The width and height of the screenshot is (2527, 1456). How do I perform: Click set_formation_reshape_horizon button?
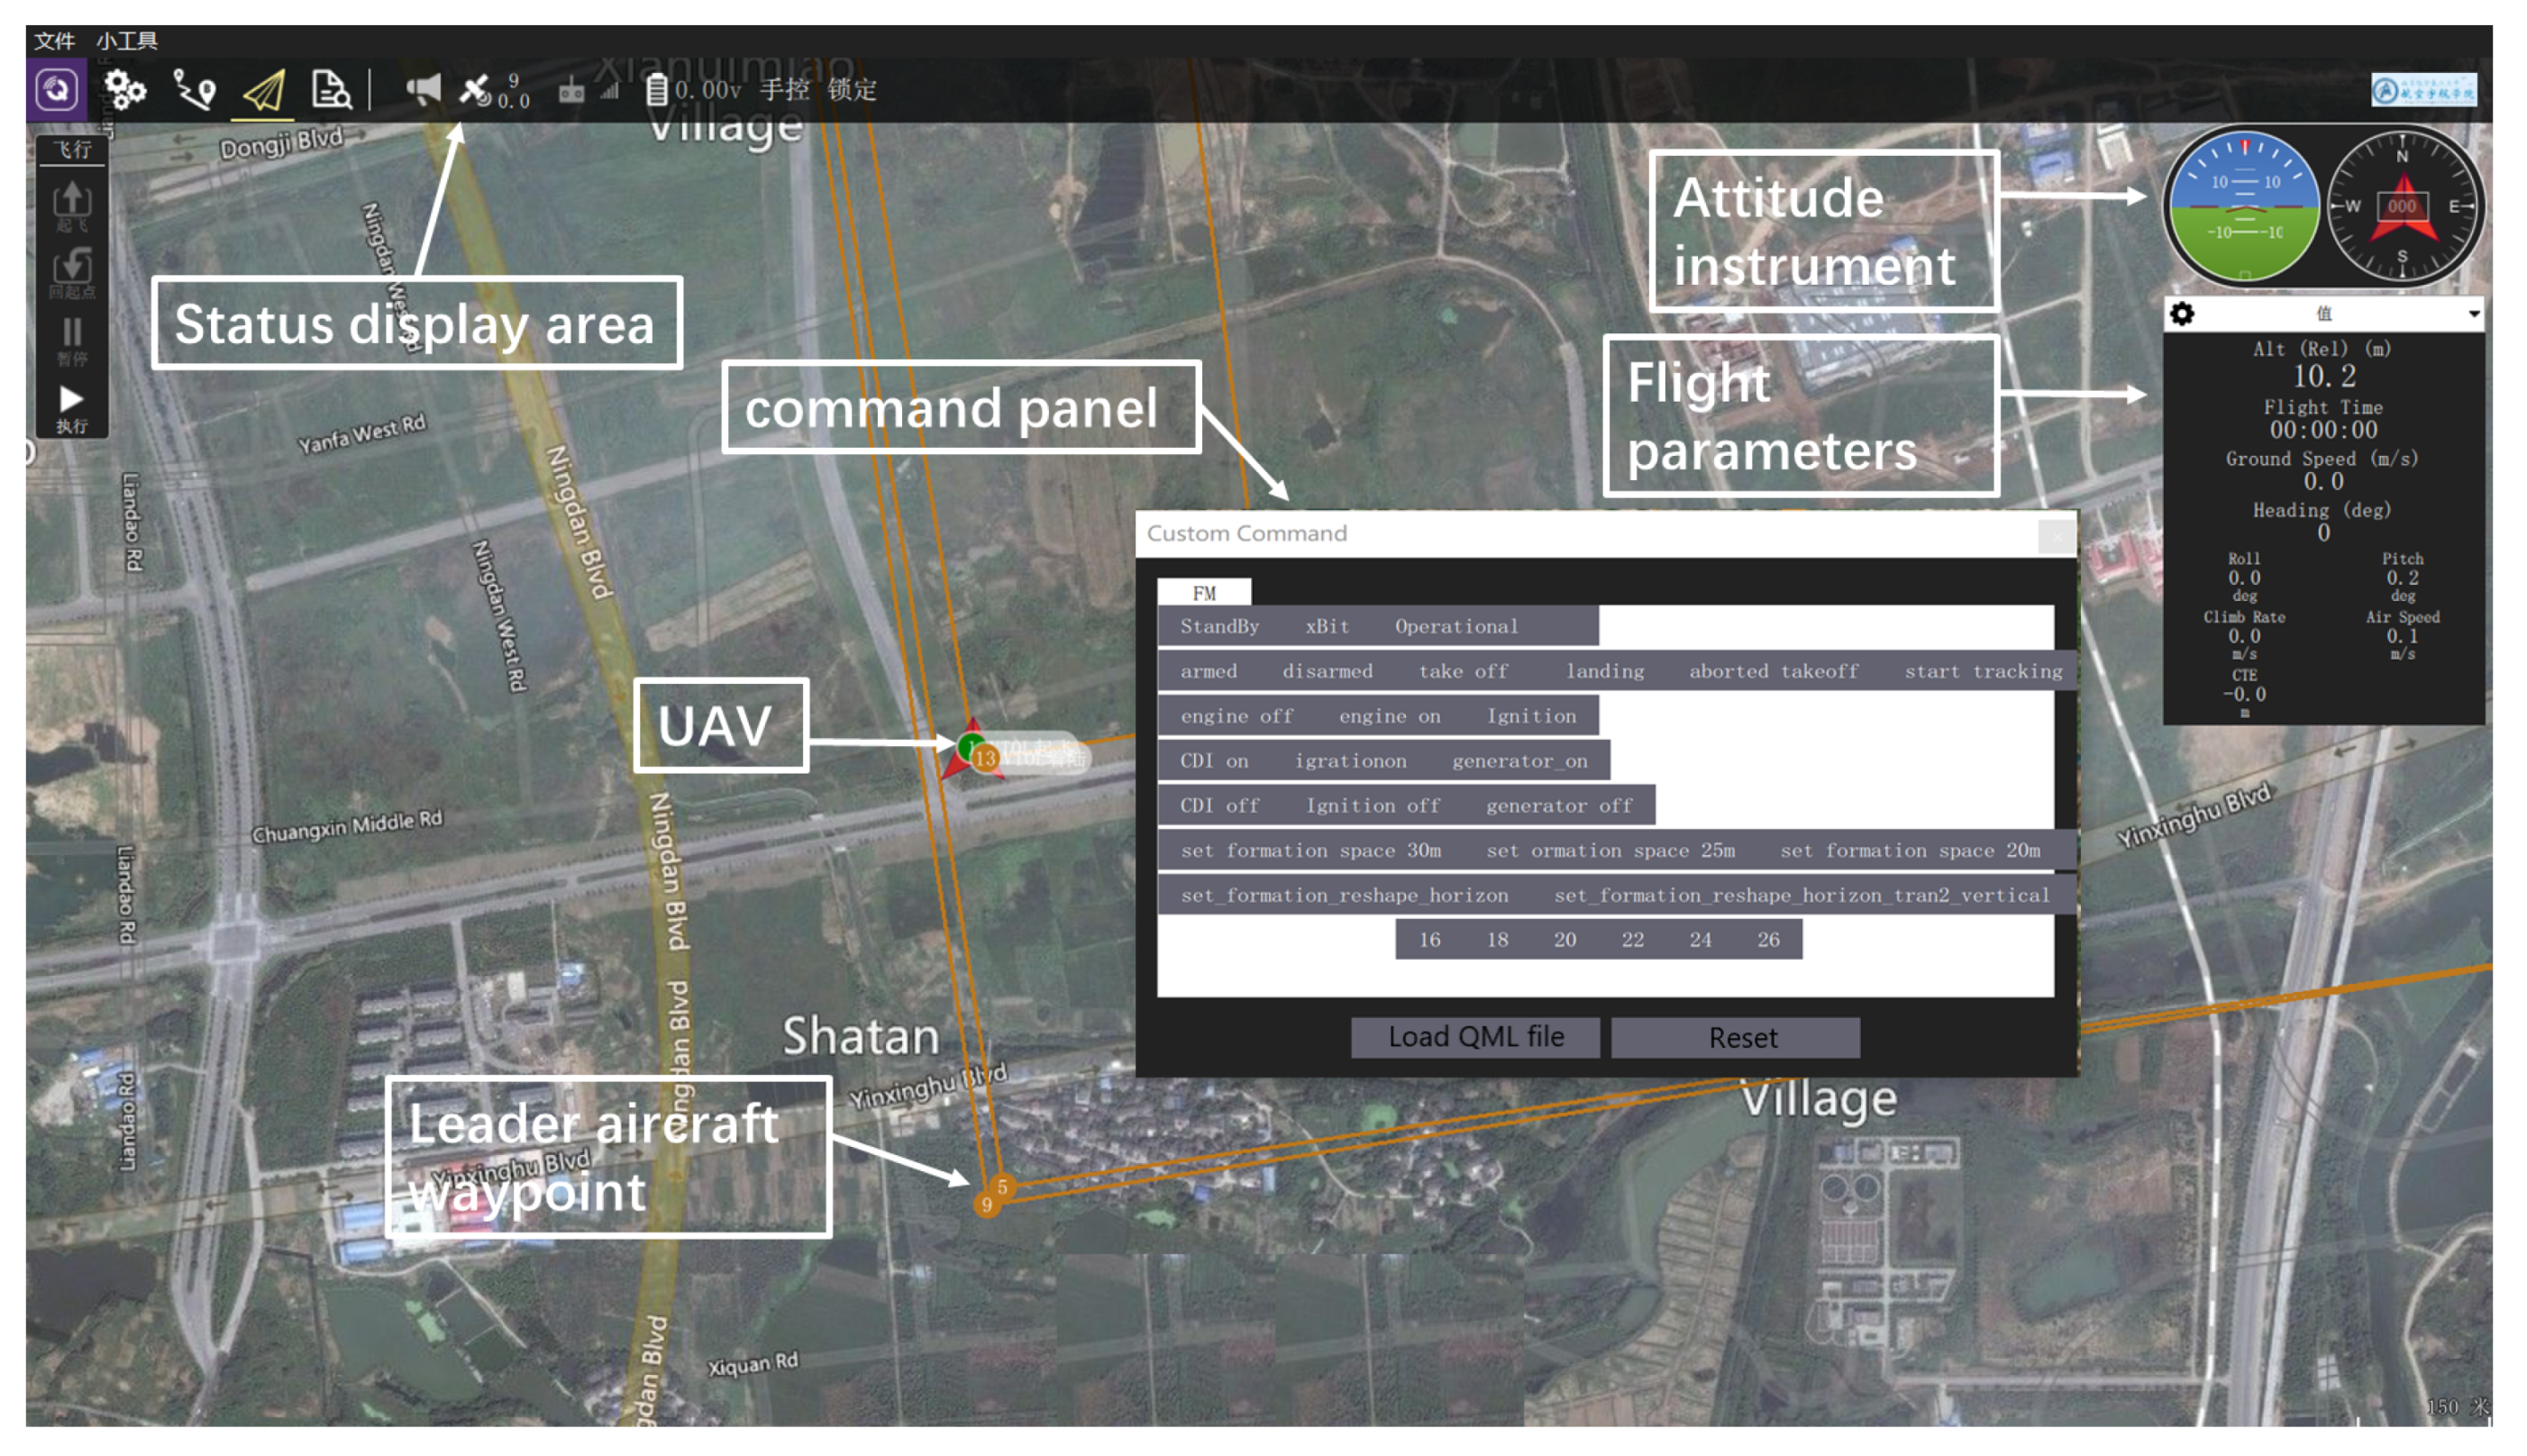point(1344,896)
